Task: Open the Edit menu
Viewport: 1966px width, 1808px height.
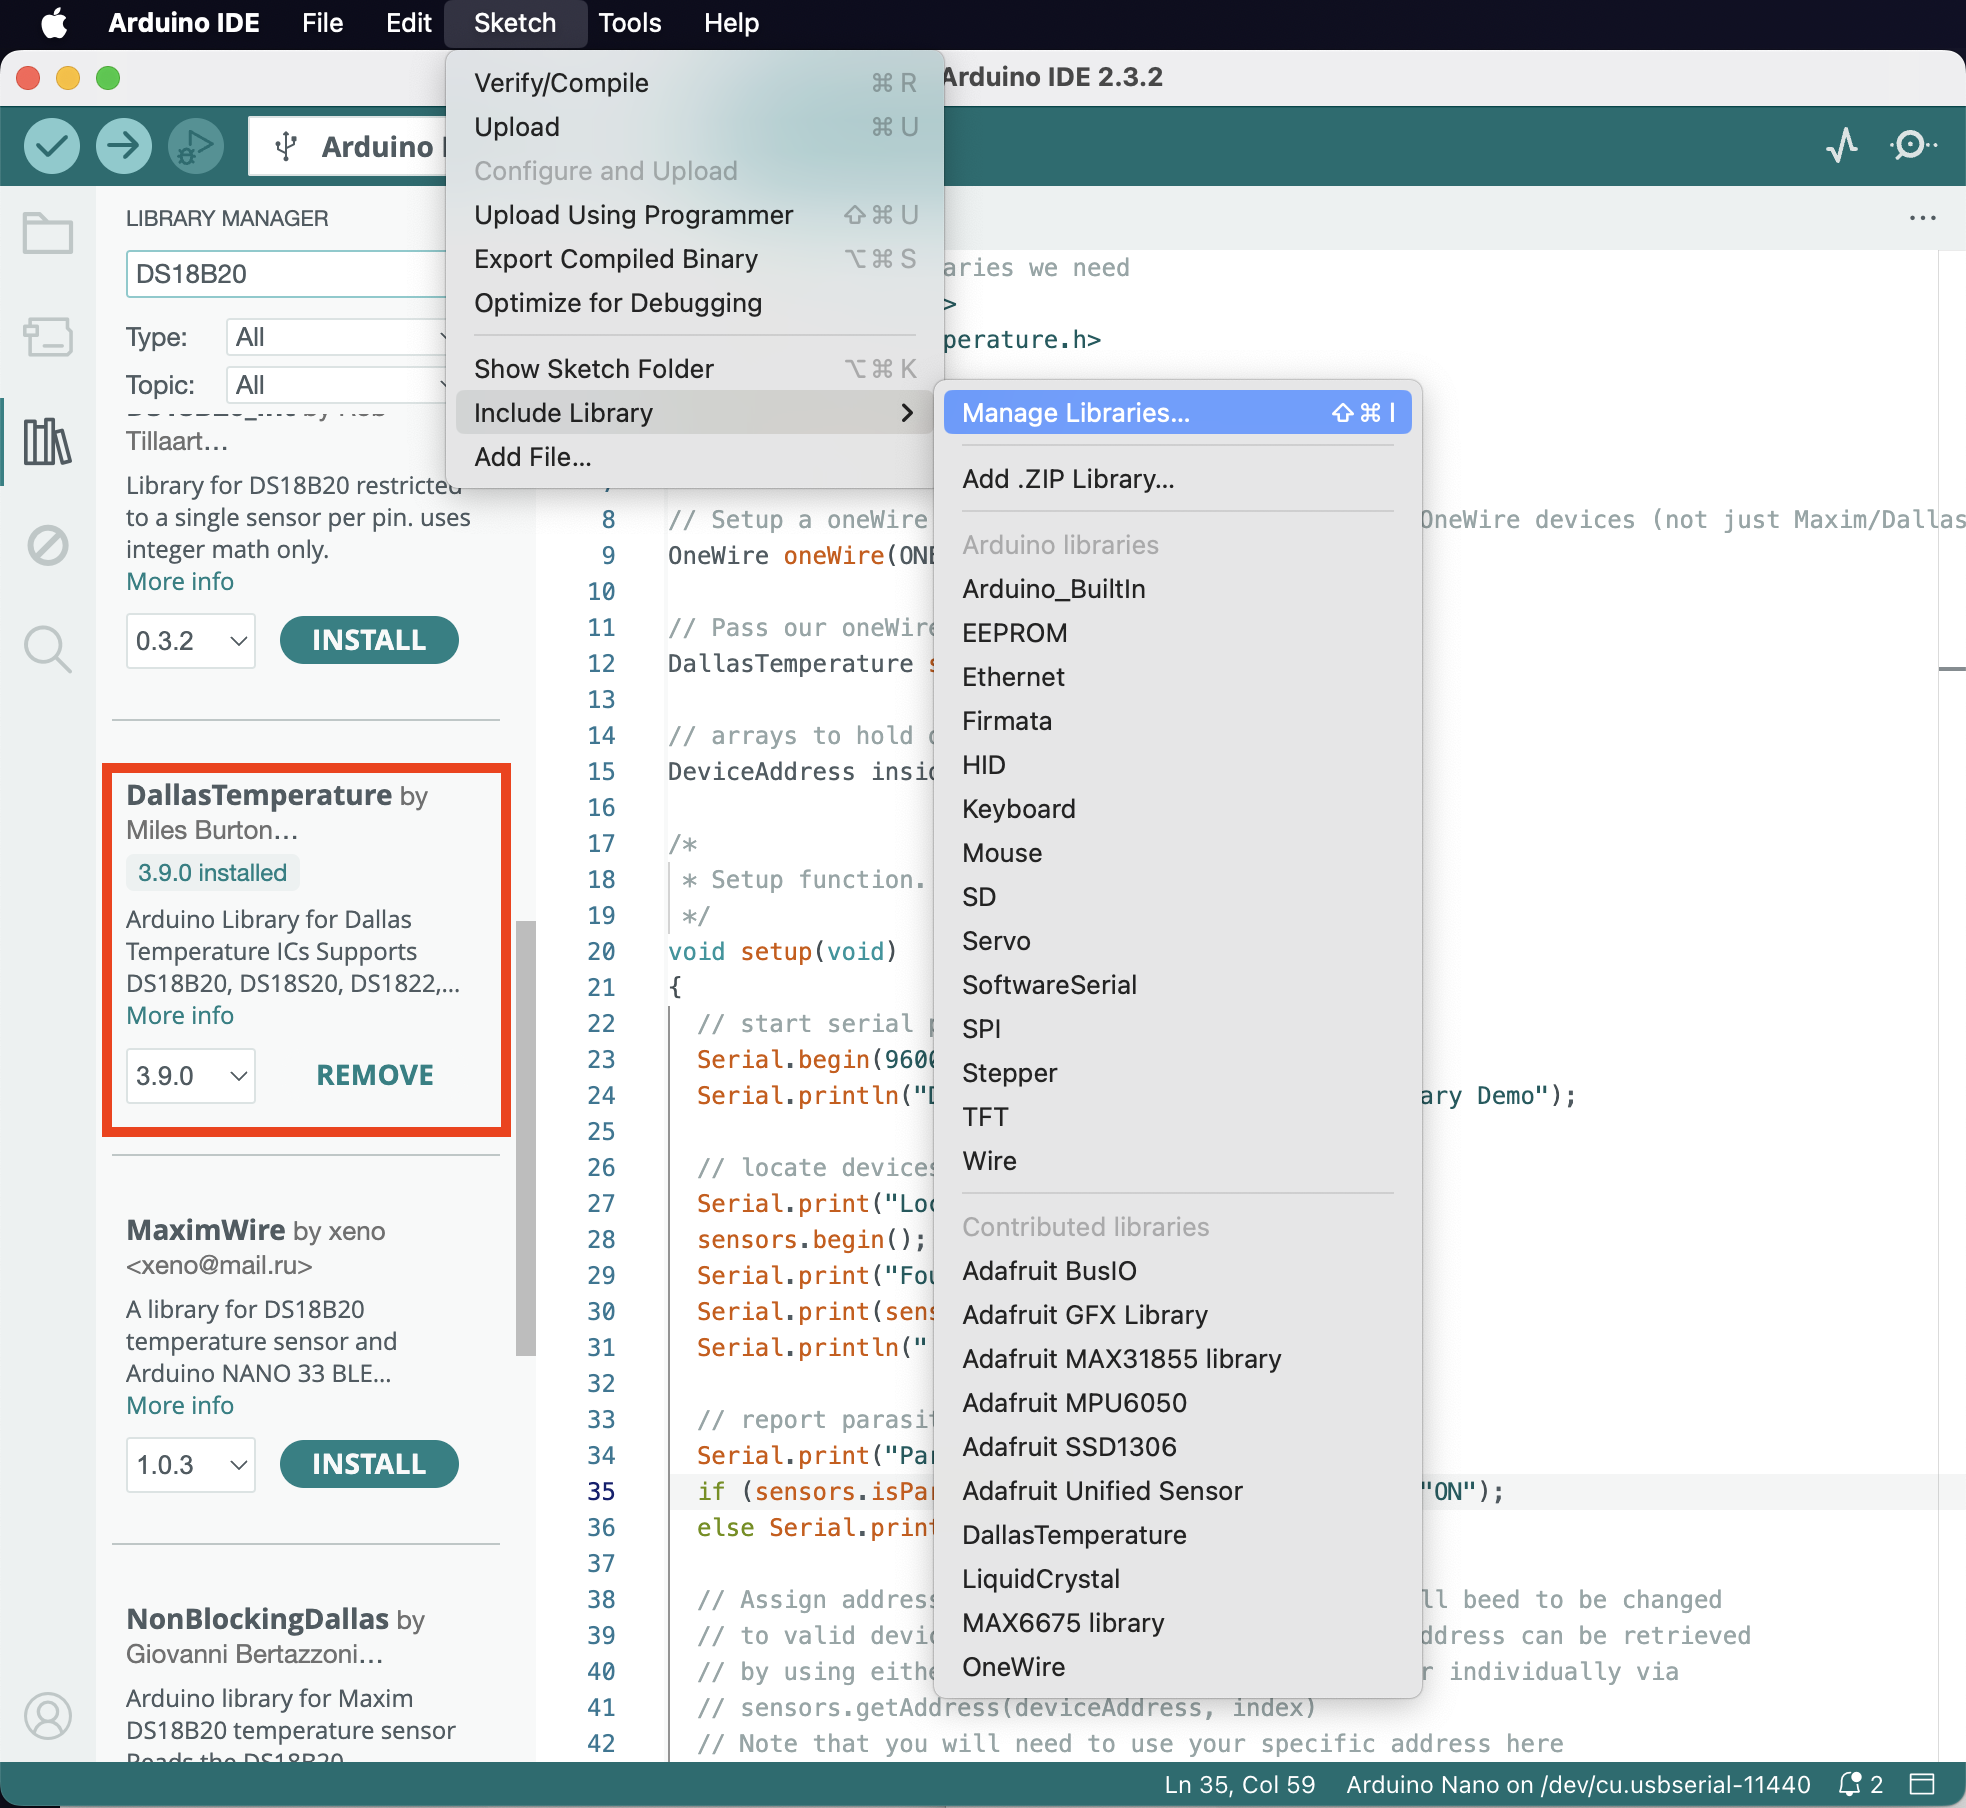Action: 408,23
